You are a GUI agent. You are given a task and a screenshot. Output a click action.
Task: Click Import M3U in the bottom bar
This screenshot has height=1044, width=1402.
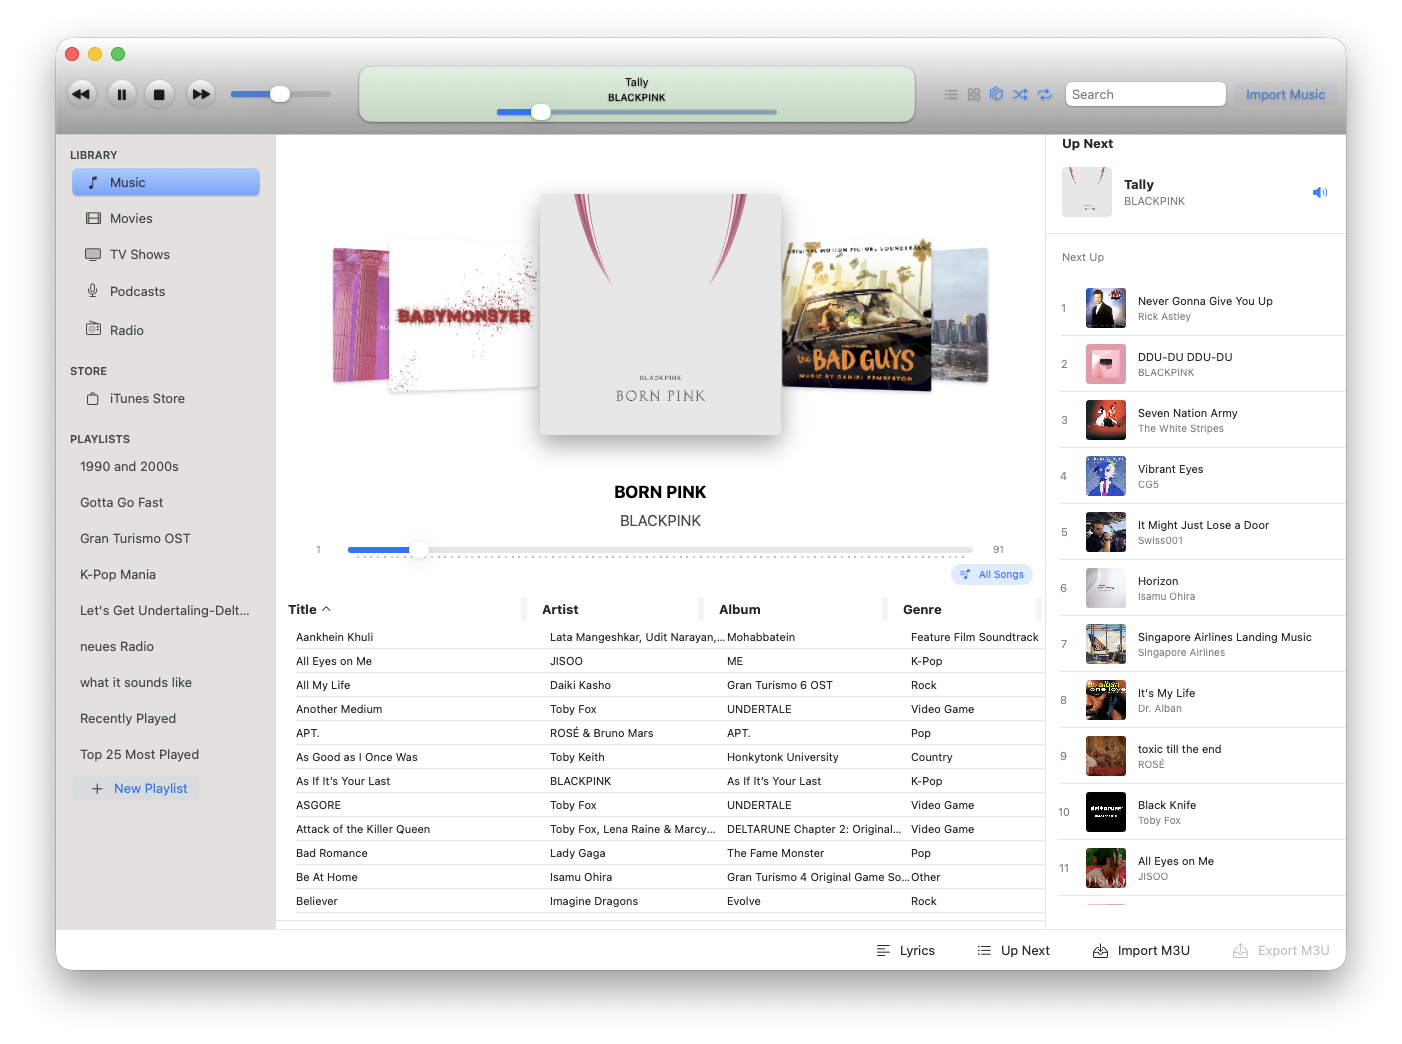coord(1141,950)
